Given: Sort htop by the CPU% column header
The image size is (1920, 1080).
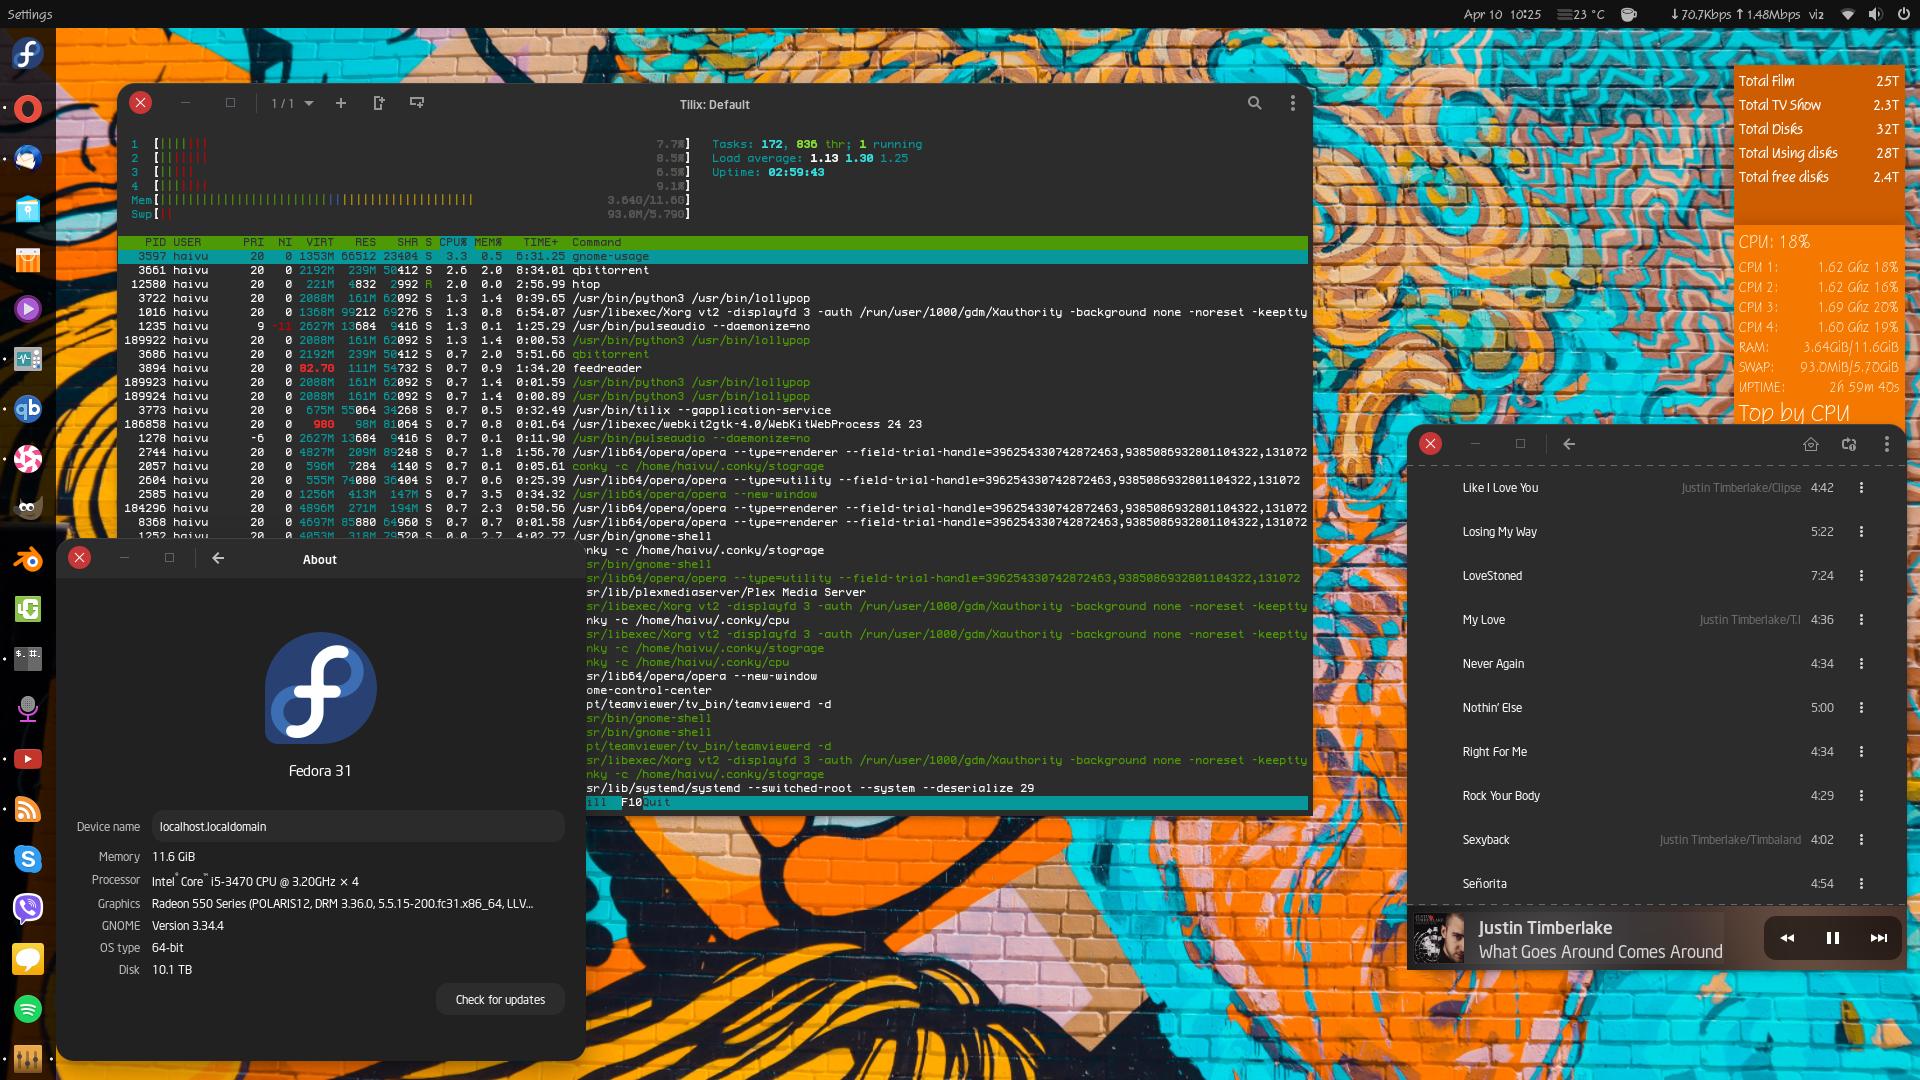Looking at the screenshot, I should pyautogui.click(x=453, y=242).
